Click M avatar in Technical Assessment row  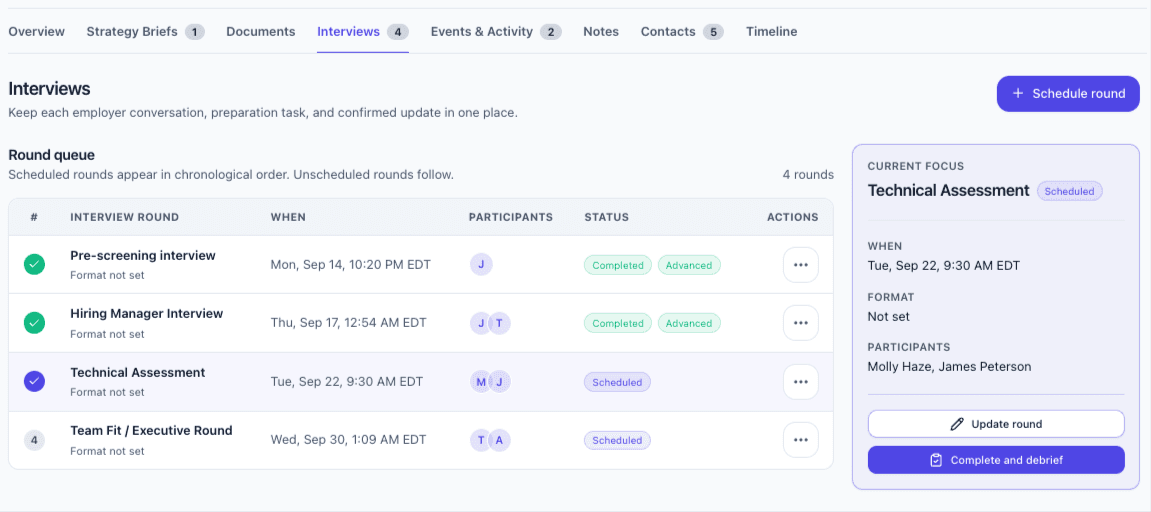[480, 381]
